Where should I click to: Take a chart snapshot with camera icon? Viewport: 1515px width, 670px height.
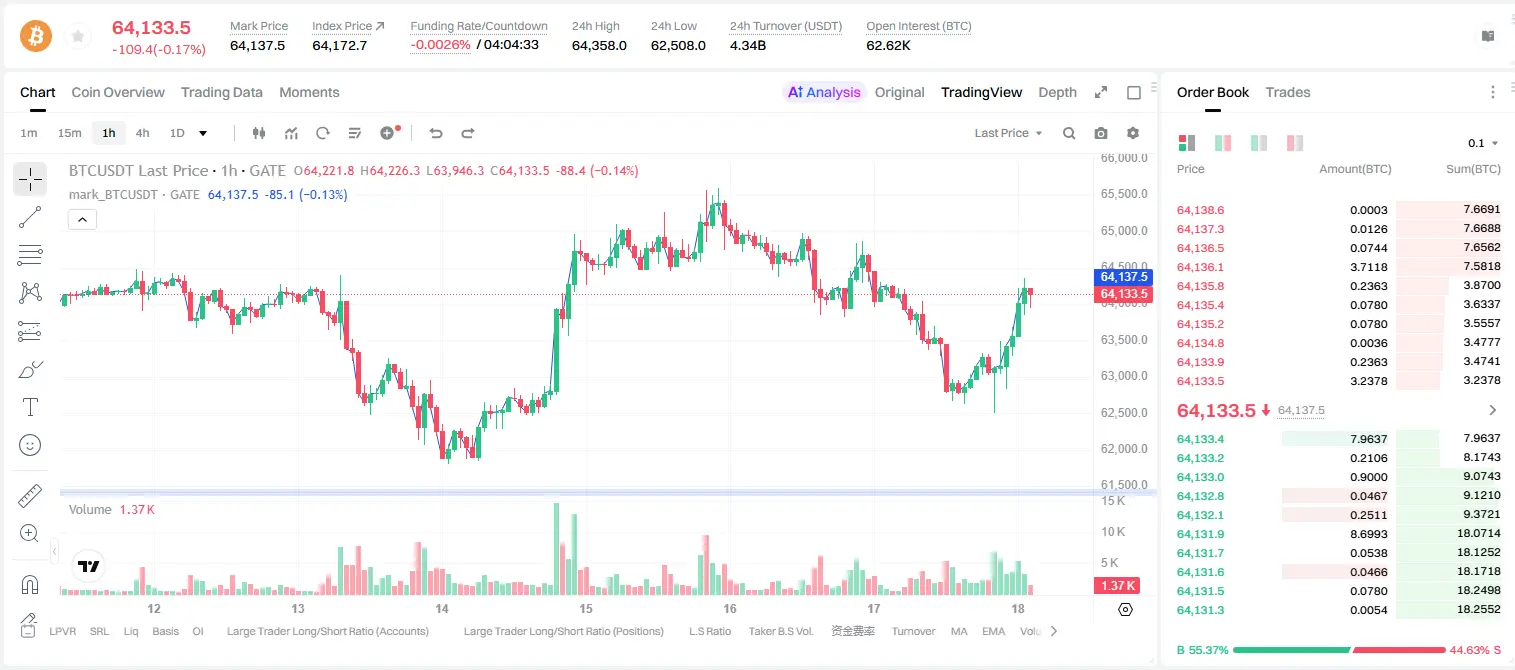coord(1101,133)
